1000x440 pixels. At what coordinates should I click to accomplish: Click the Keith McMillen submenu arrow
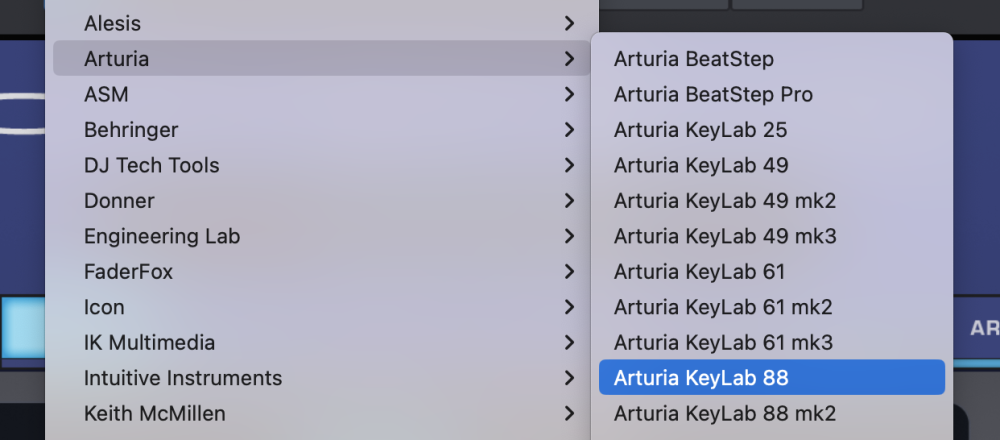(x=569, y=413)
